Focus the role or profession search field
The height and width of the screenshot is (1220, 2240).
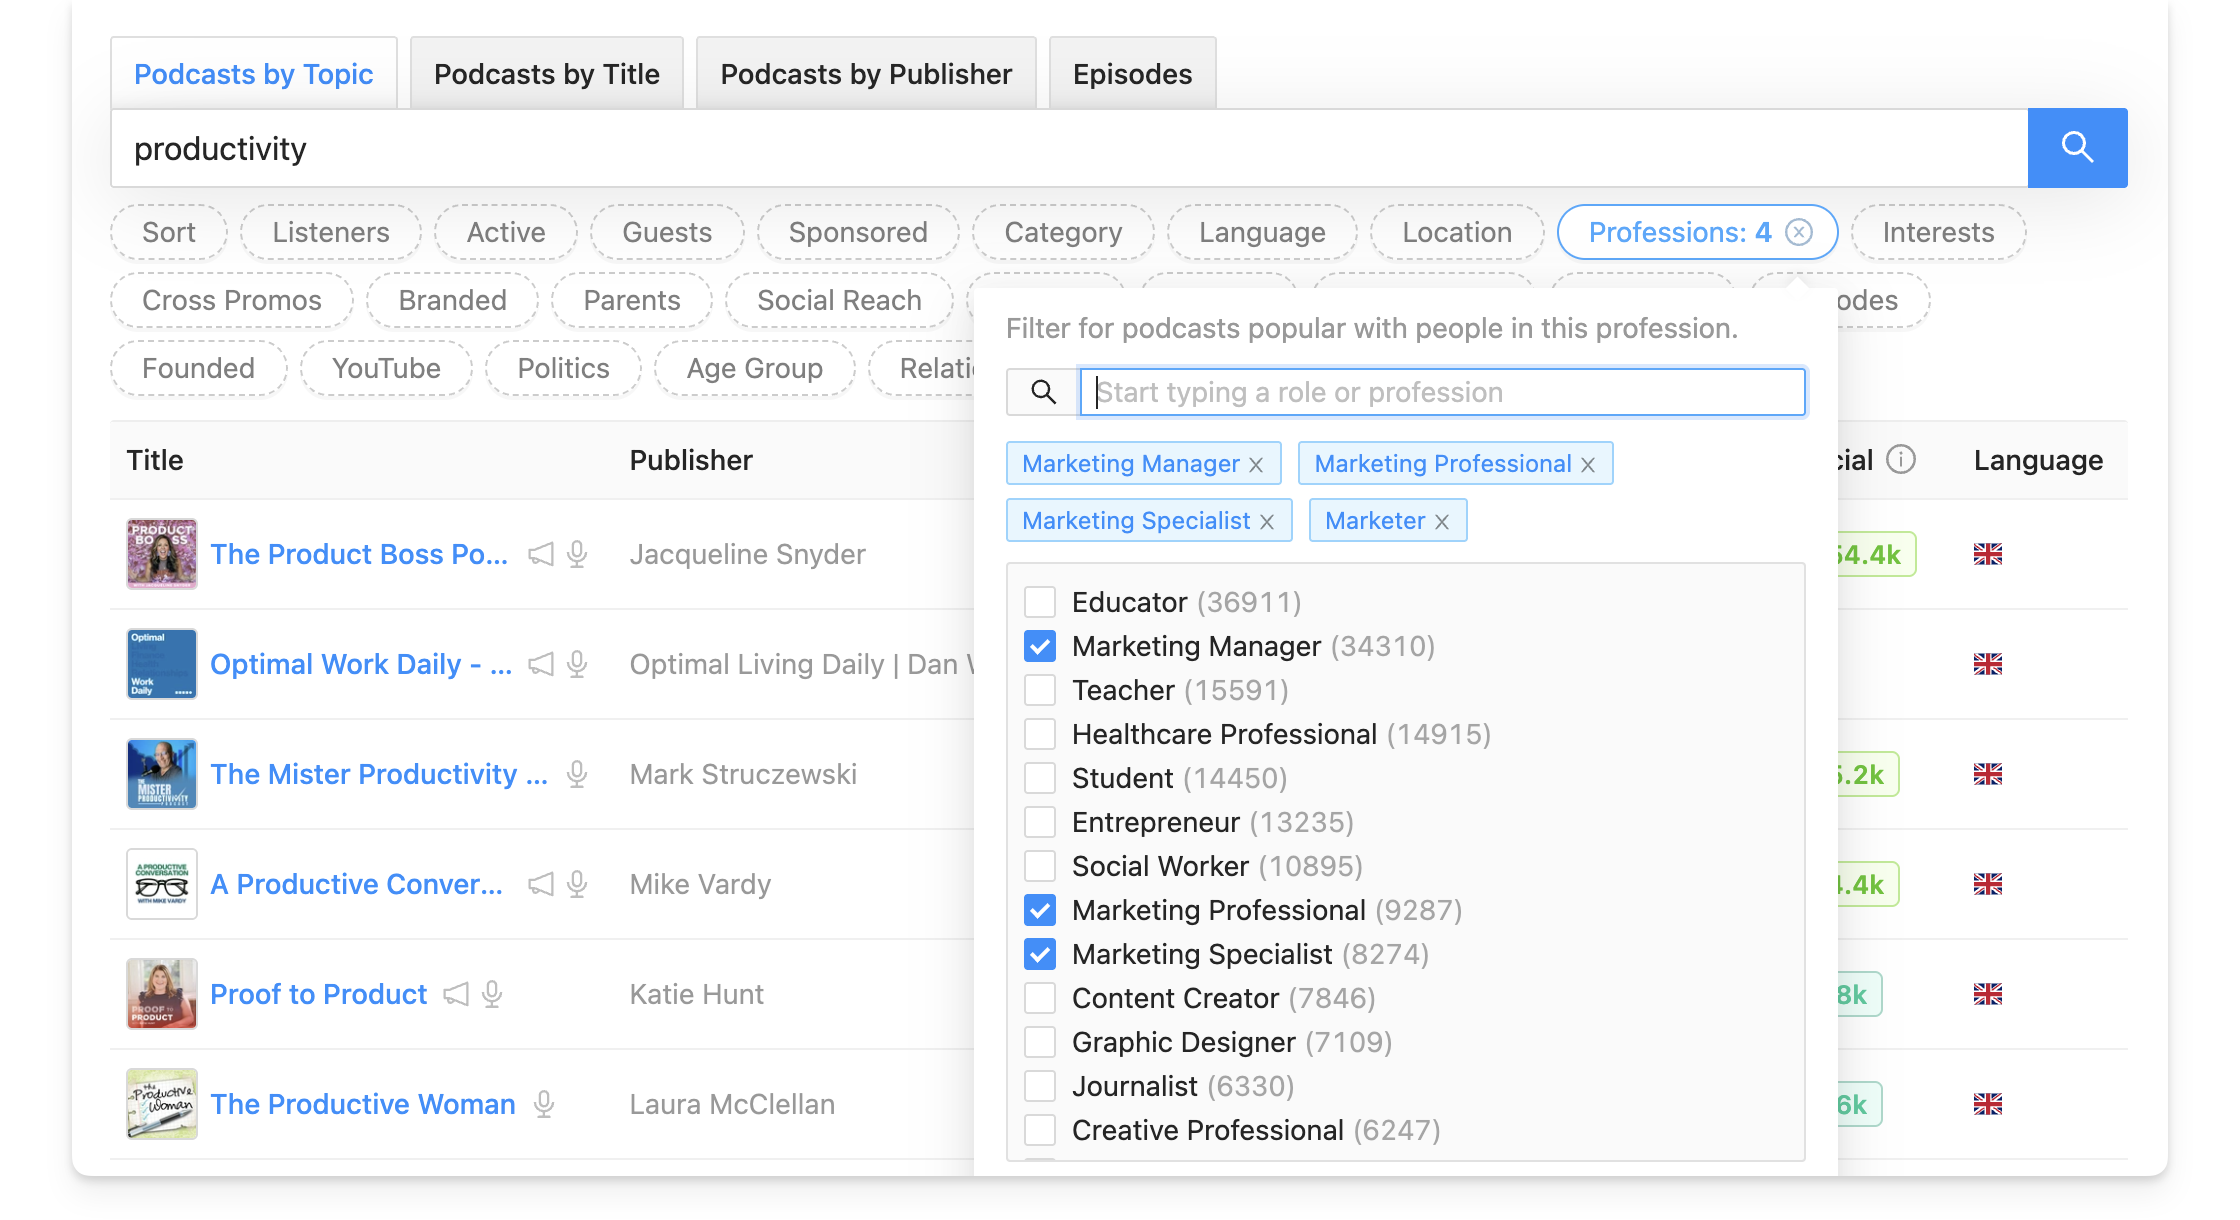[1442, 392]
